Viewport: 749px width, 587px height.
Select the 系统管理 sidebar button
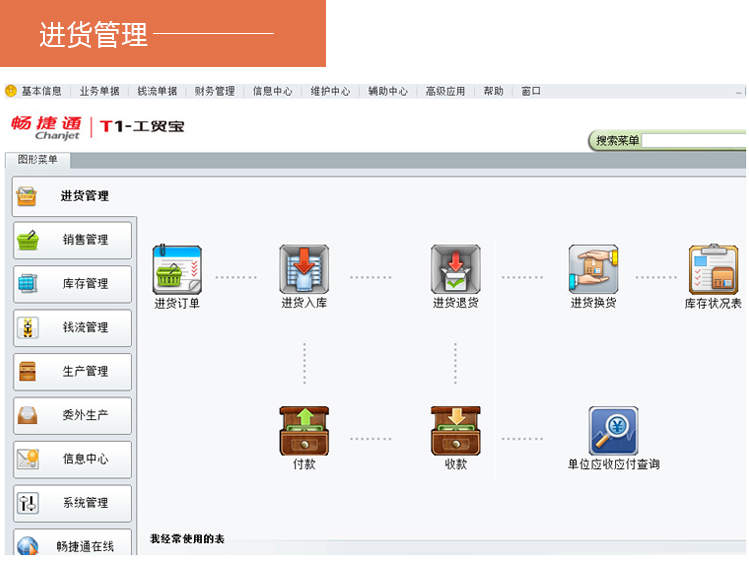(x=73, y=503)
